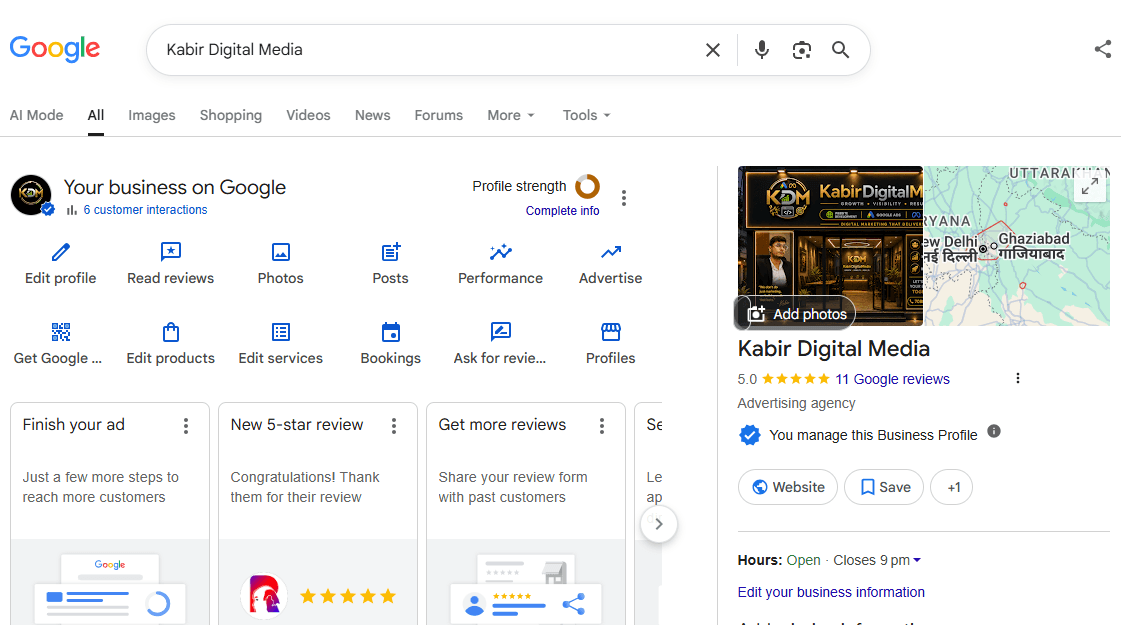Open the Performance sparkline icon
The image size is (1121, 625).
pos(501,252)
